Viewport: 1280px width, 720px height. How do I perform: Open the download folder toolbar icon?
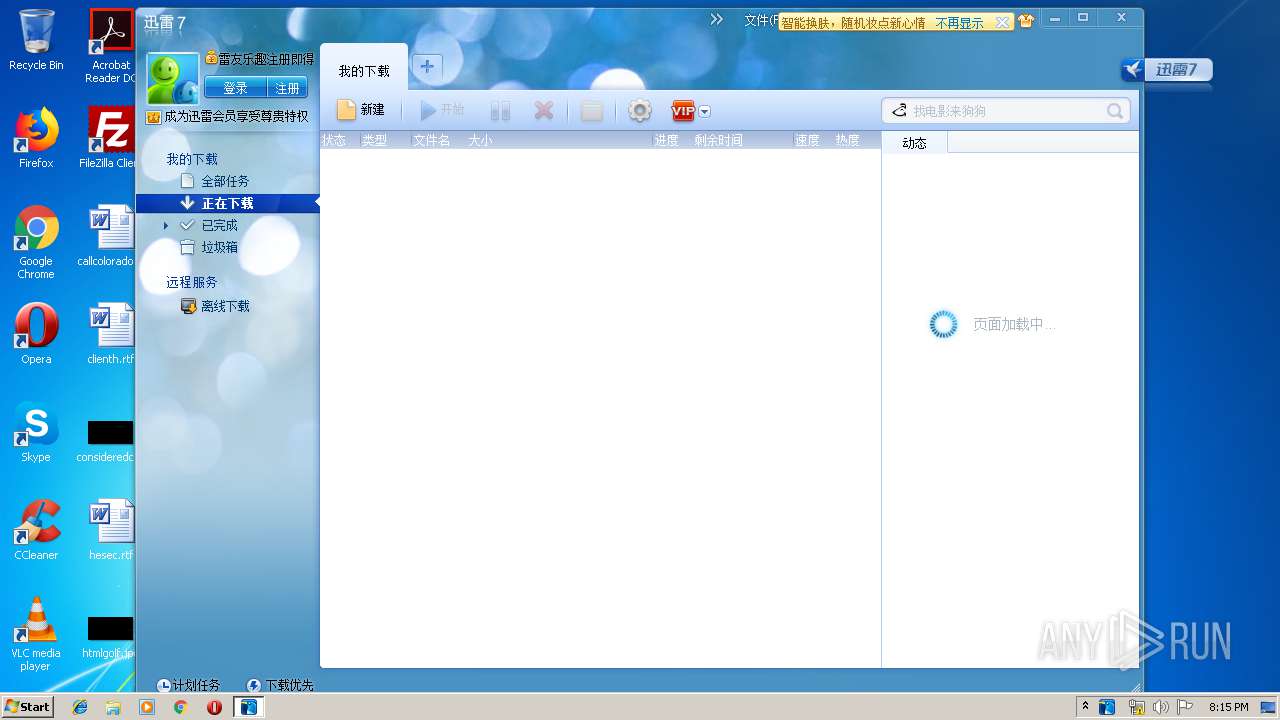(592, 111)
